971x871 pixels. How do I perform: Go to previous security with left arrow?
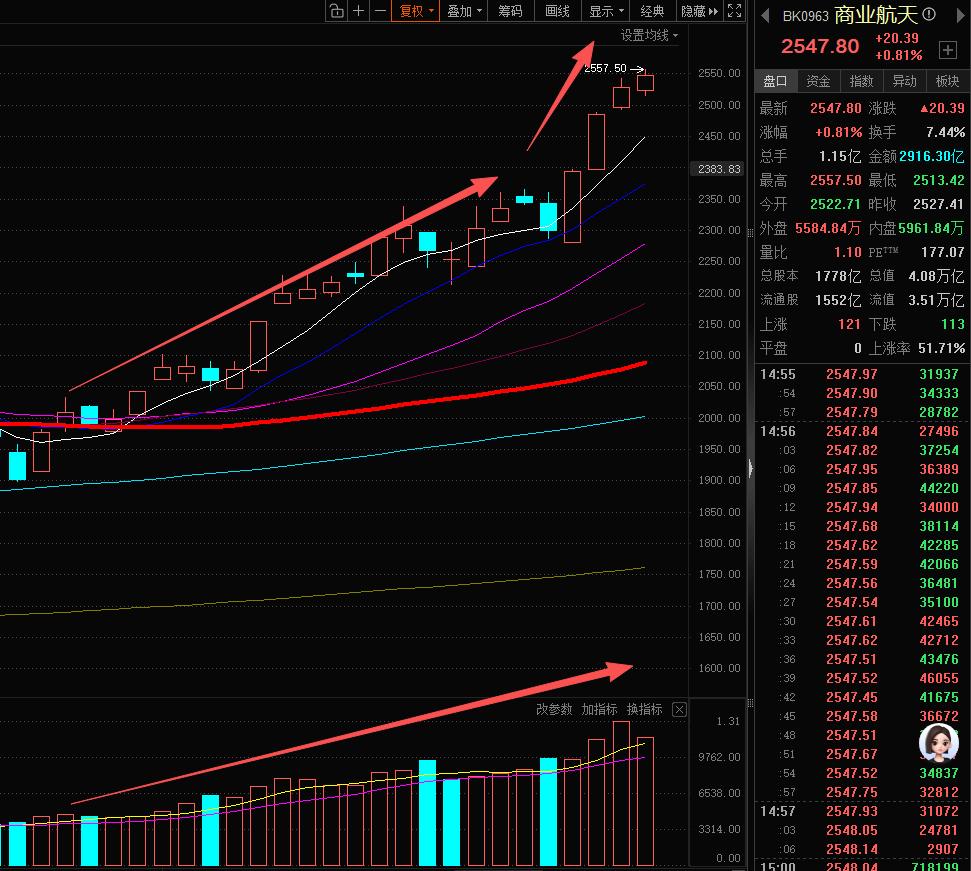point(765,15)
